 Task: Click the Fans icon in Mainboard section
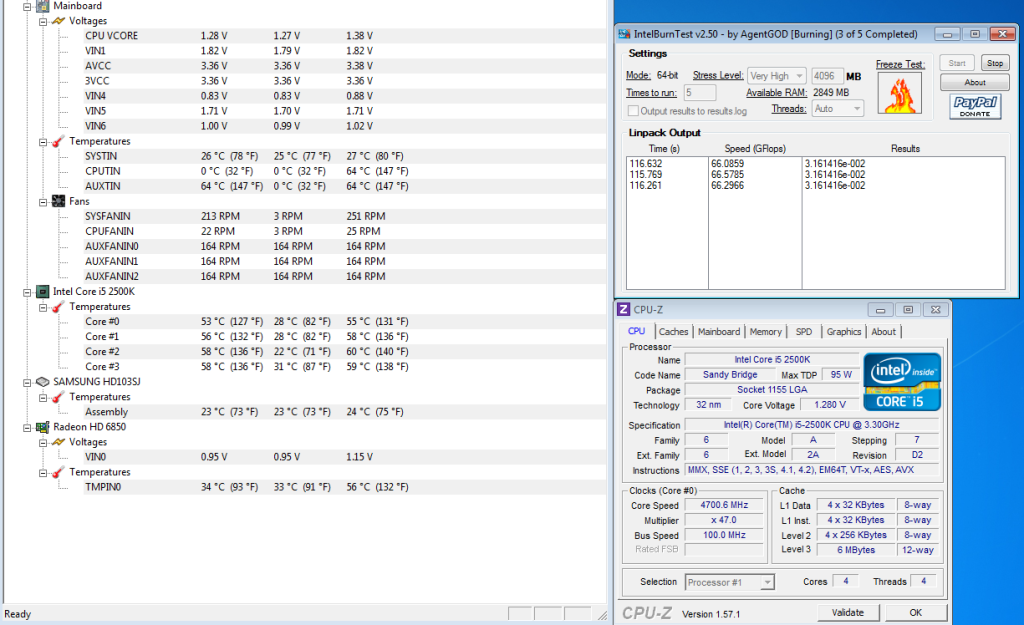pyautogui.click(x=59, y=201)
